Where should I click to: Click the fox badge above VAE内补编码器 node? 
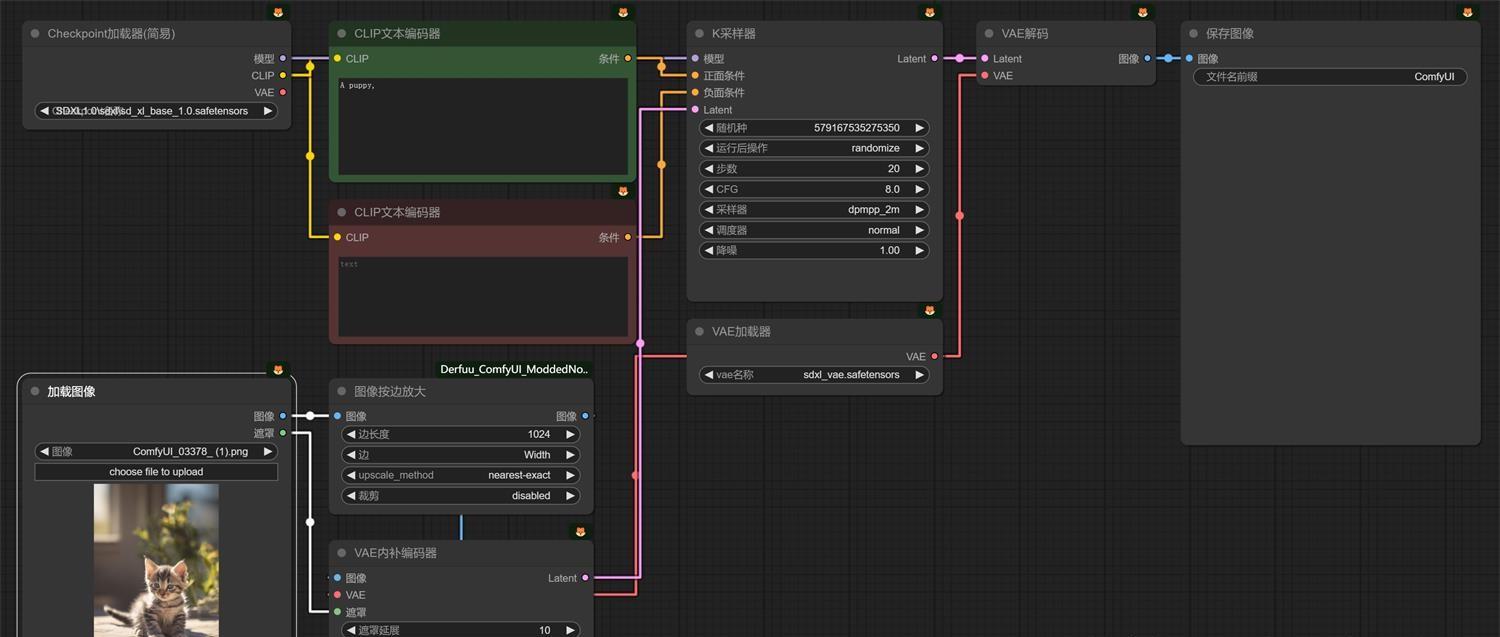click(x=580, y=531)
